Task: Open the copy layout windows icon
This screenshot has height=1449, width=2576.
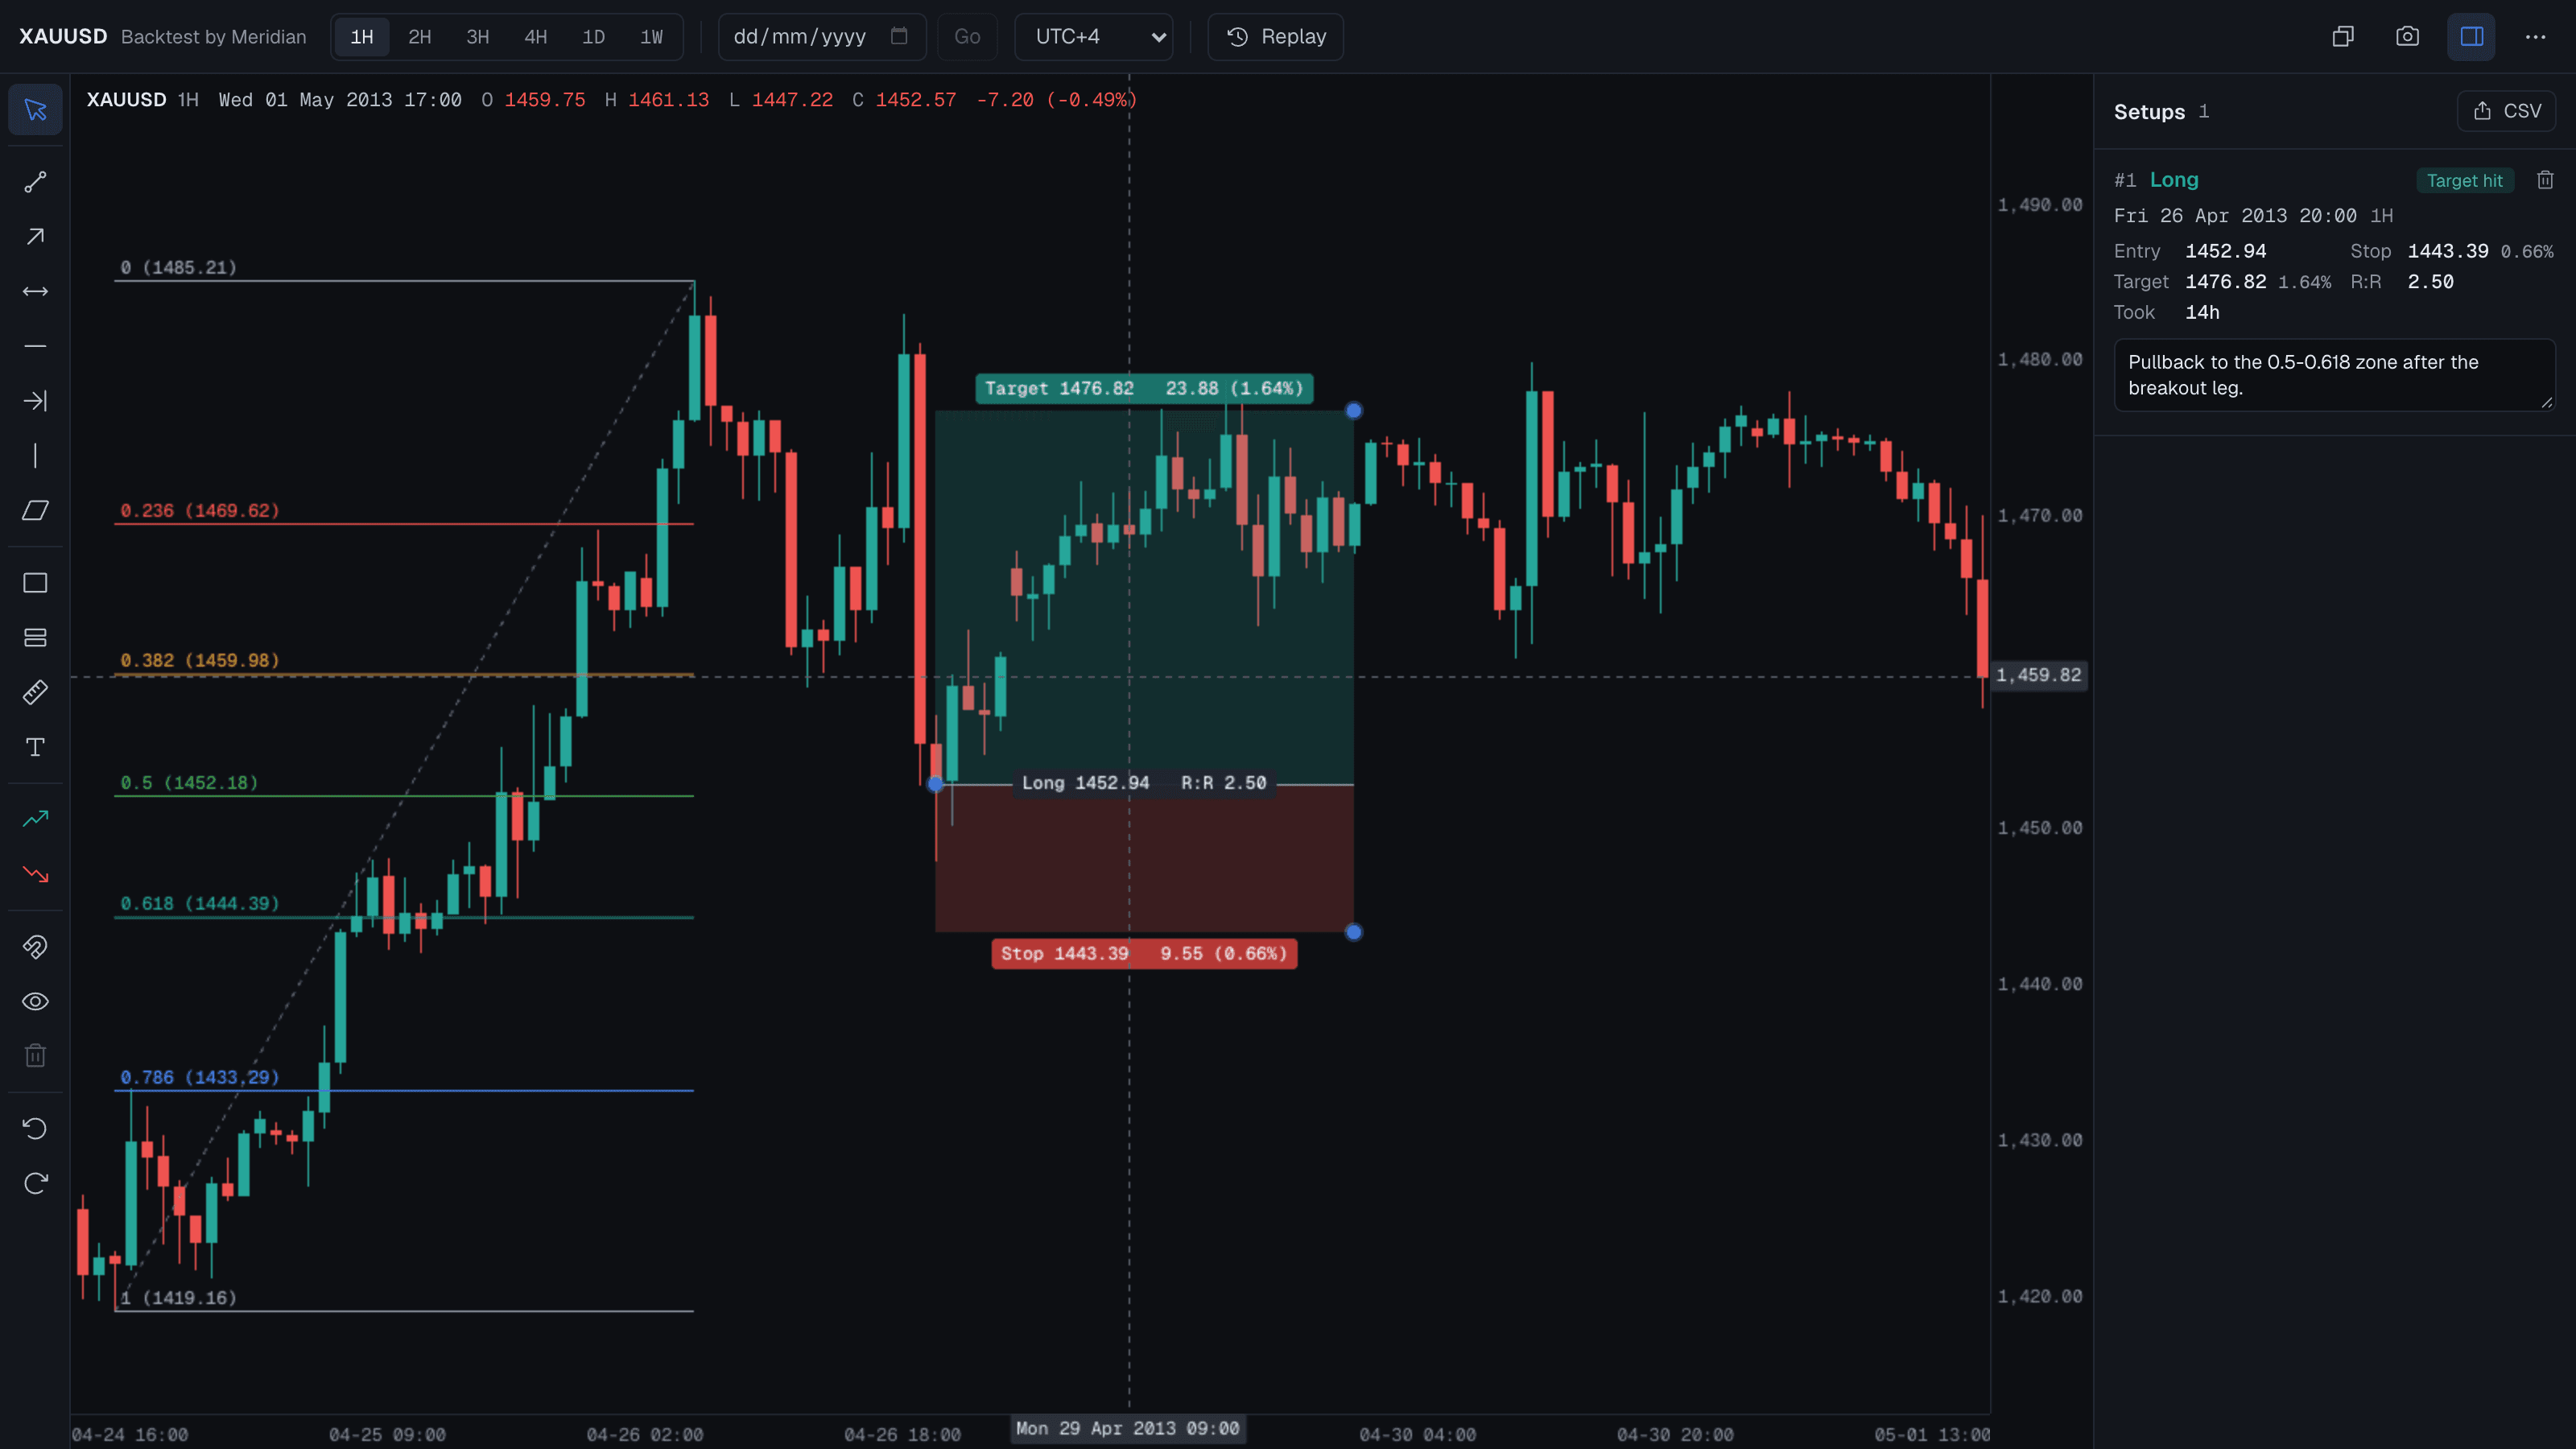Action: (2343, 37)
